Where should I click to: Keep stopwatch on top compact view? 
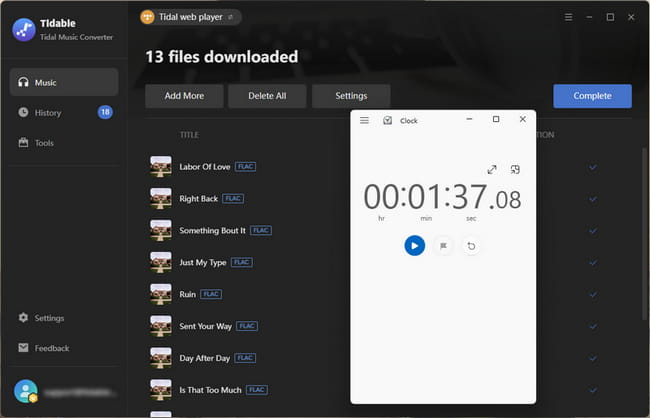[515, 169]
